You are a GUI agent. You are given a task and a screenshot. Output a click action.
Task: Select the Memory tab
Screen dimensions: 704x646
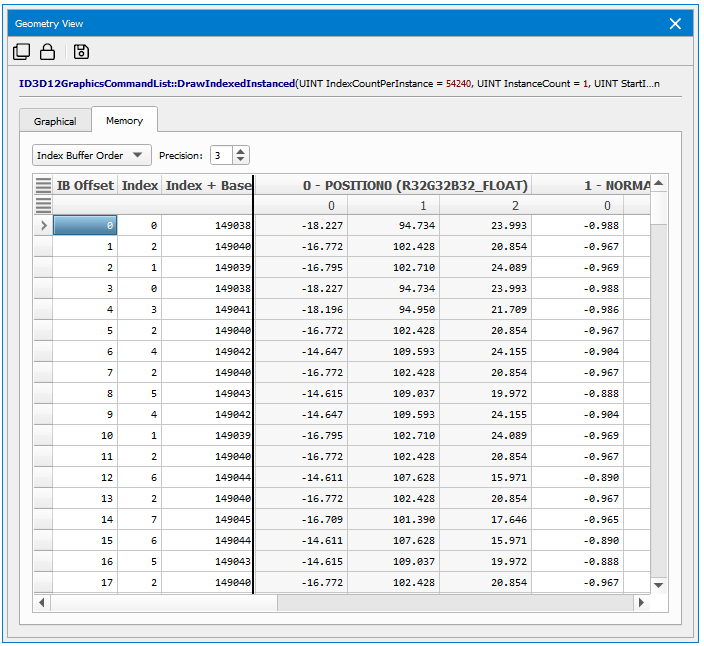pos(125,121)
